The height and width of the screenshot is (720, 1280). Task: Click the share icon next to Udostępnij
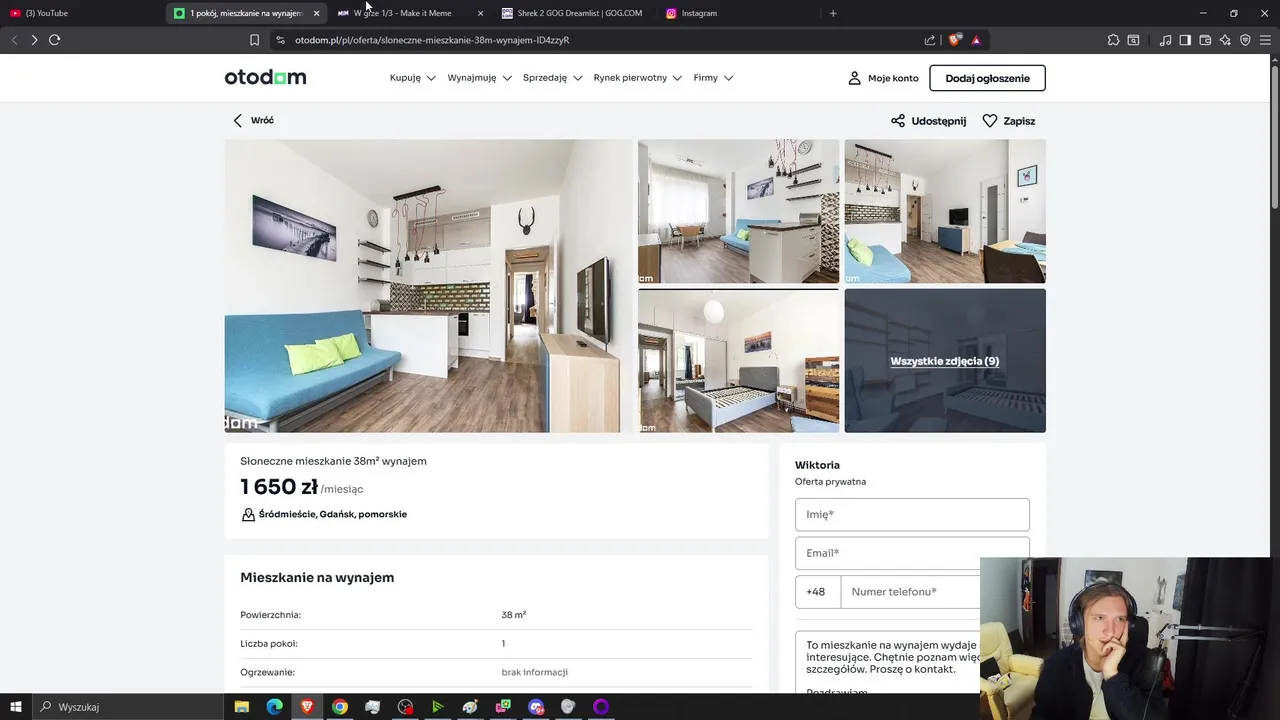click(x=898, y=120)
